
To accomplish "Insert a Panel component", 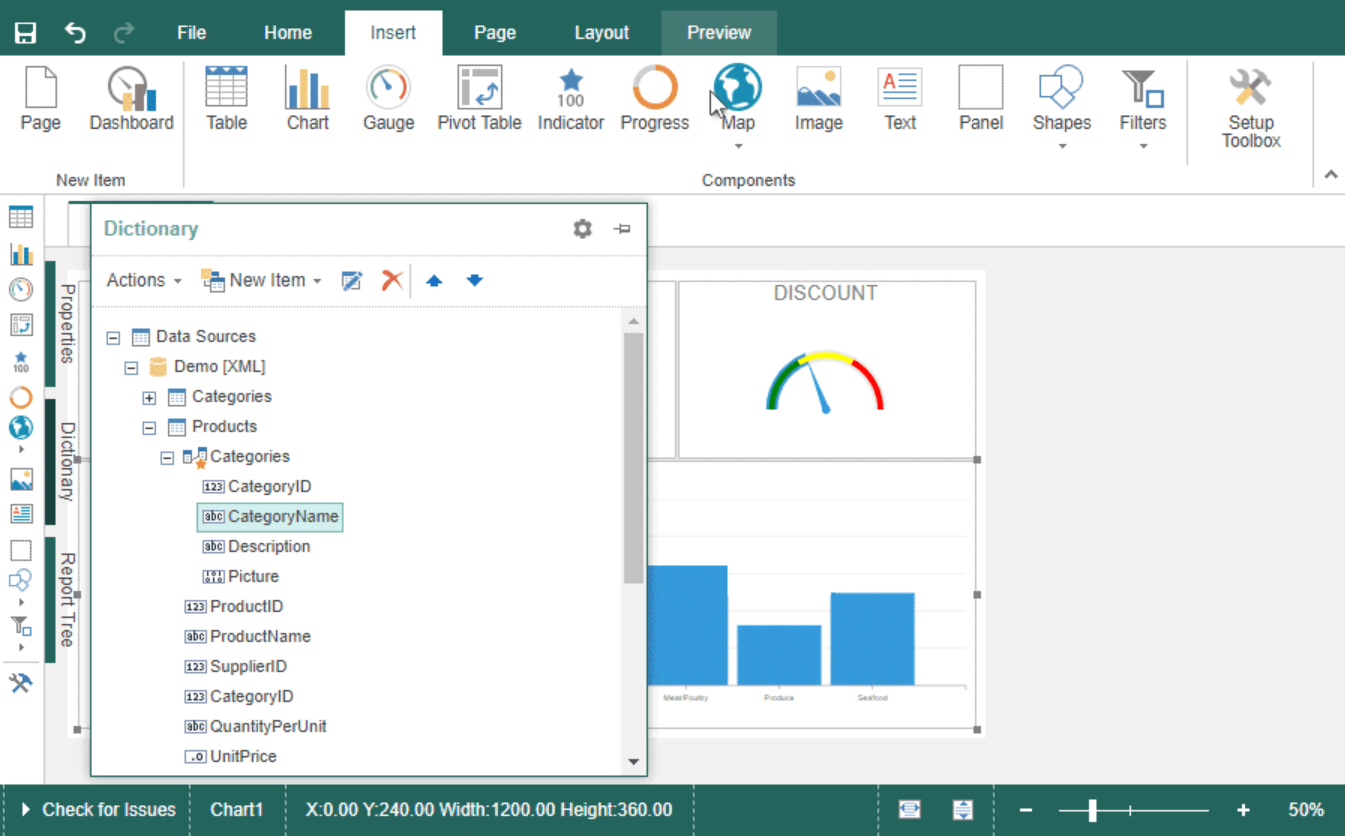I will (x=981, y=100).
